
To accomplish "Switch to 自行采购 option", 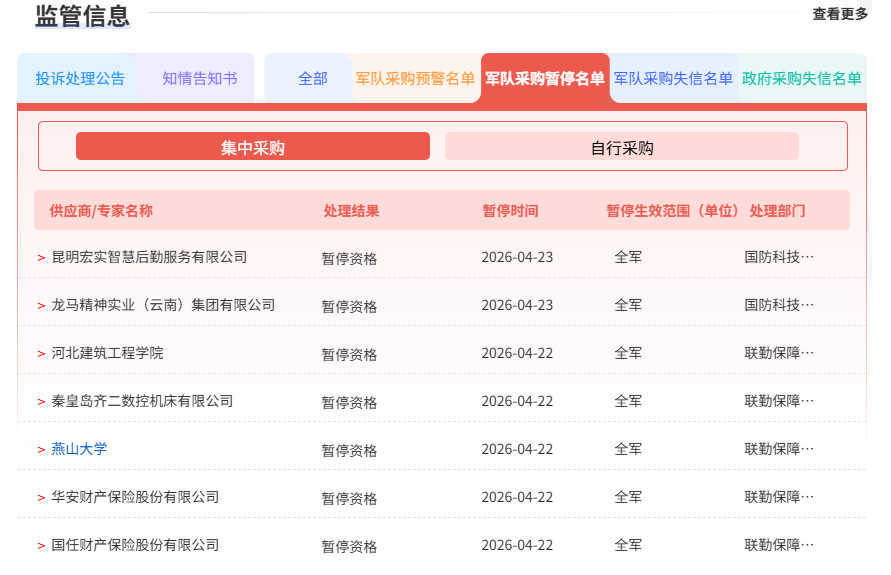I will click(622, 147).
